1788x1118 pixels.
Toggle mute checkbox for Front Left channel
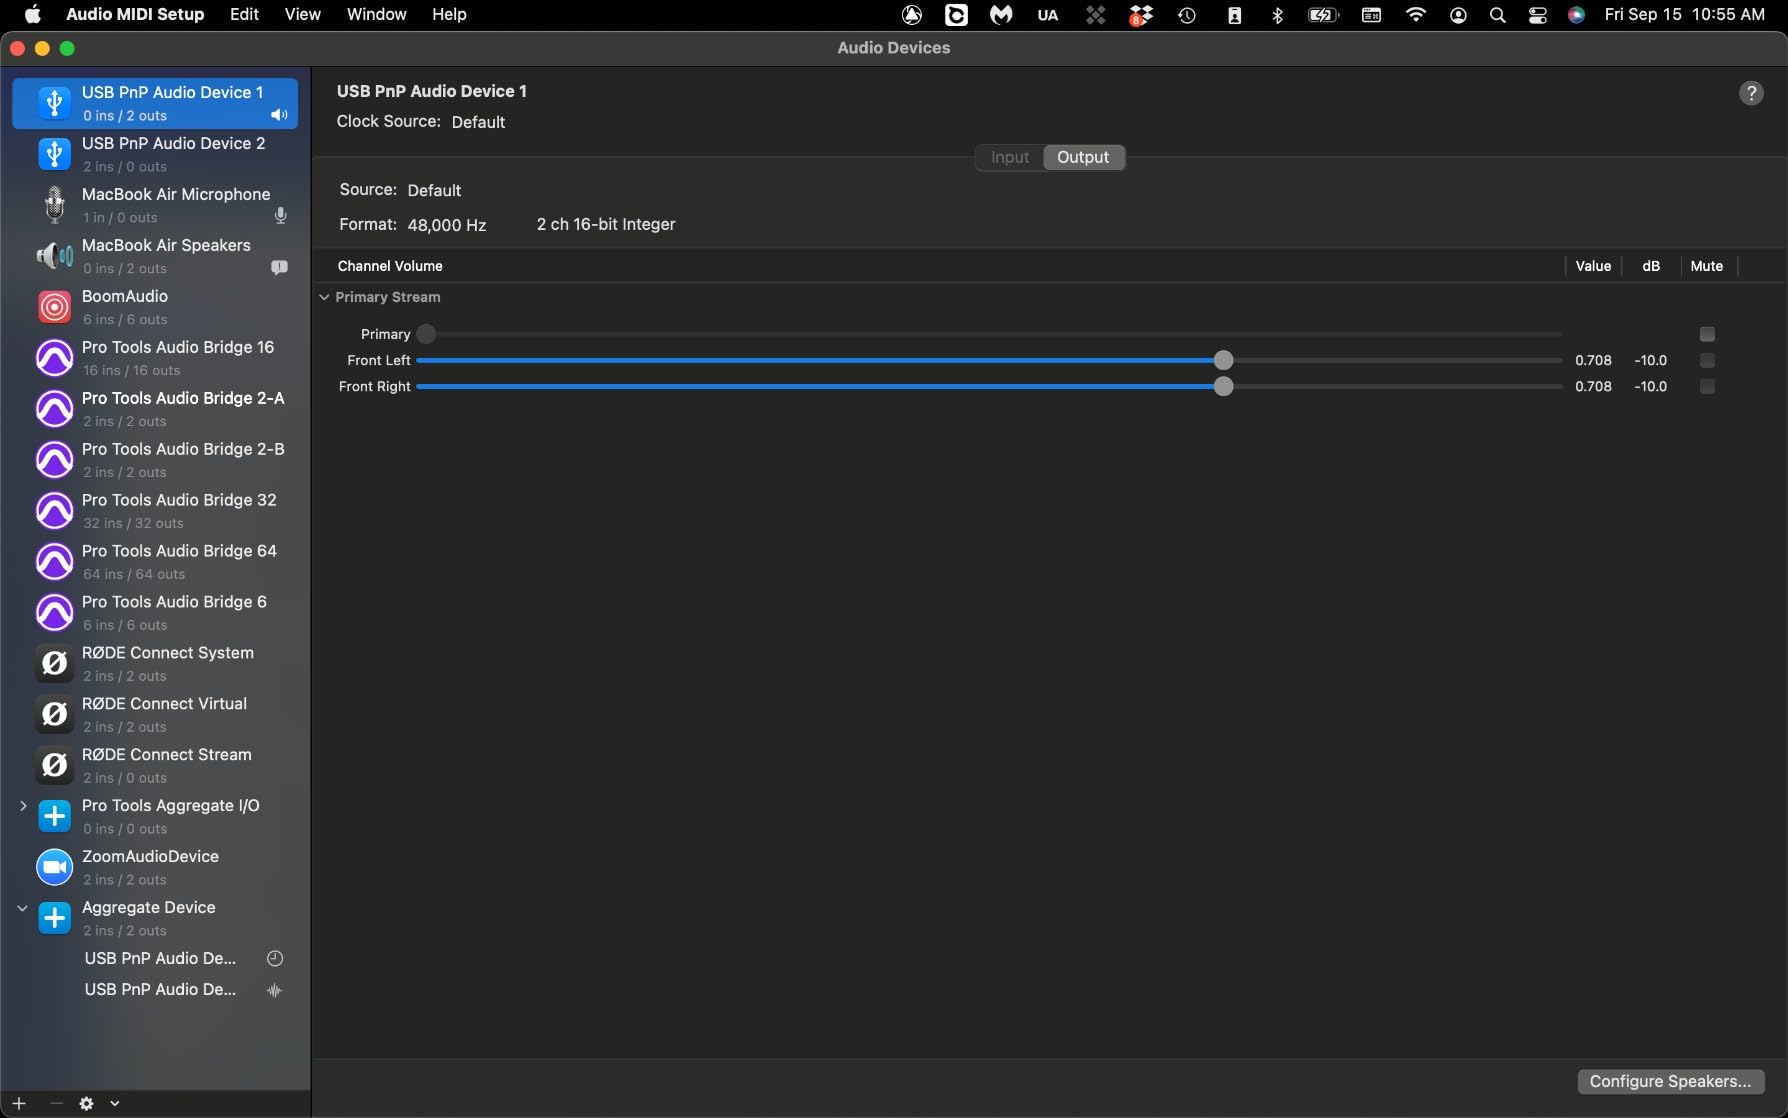click(1707, 360)
